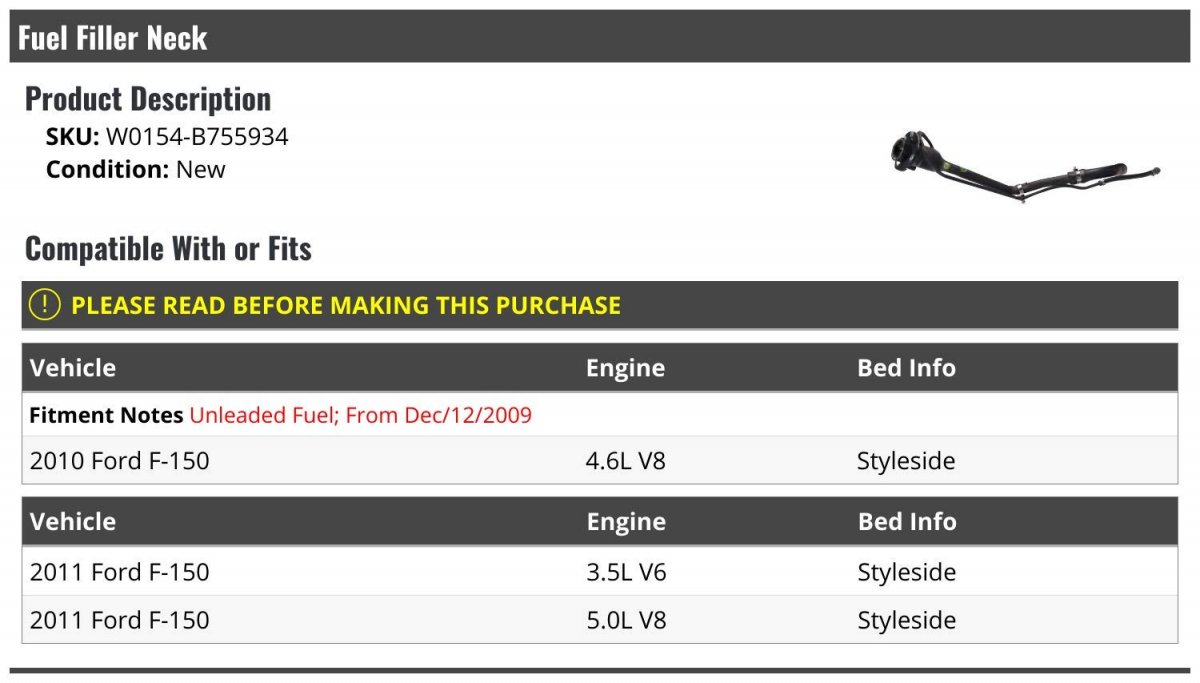Click the Condition: New label
This screenshot has height=683, width=1200.
tap(136, 169)
